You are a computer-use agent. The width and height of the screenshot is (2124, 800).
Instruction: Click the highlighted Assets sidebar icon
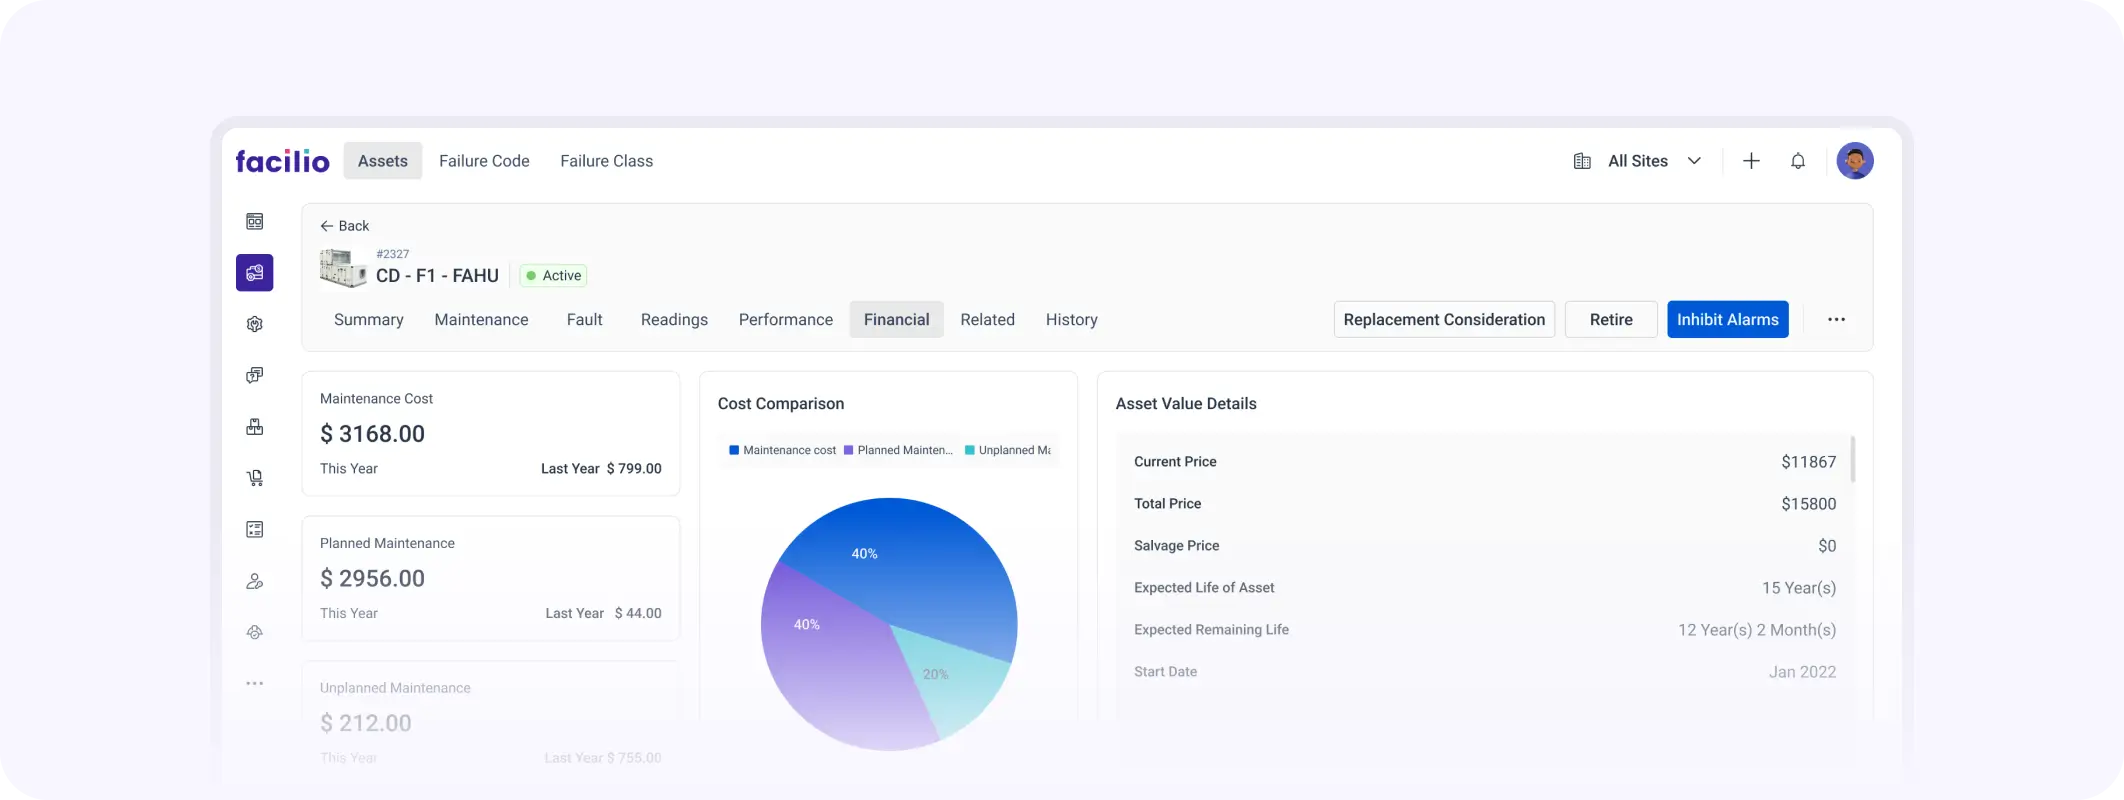pyautogui.click(x=255, y=272)
